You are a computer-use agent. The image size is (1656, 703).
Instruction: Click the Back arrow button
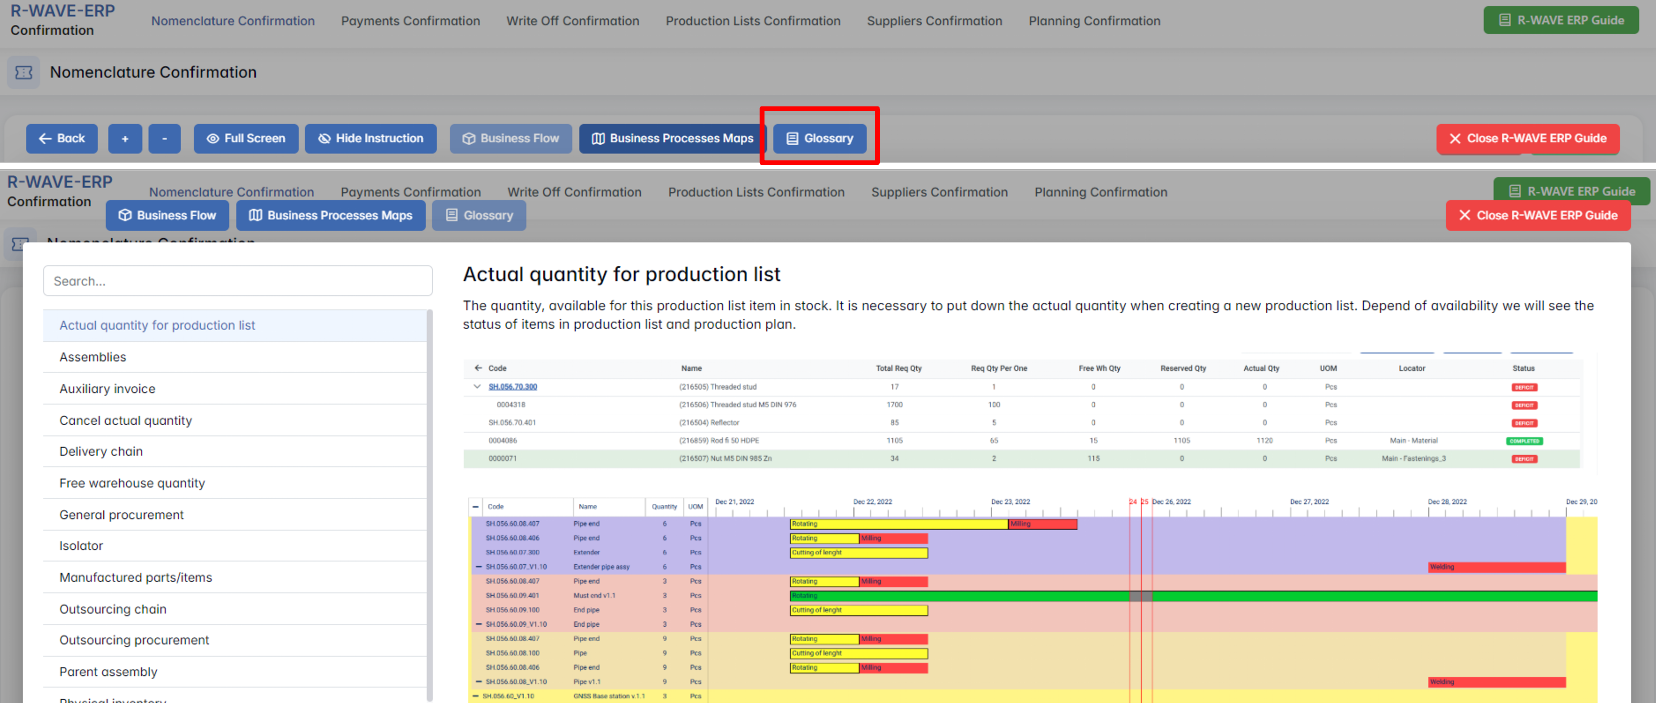[x=61, y=139]
